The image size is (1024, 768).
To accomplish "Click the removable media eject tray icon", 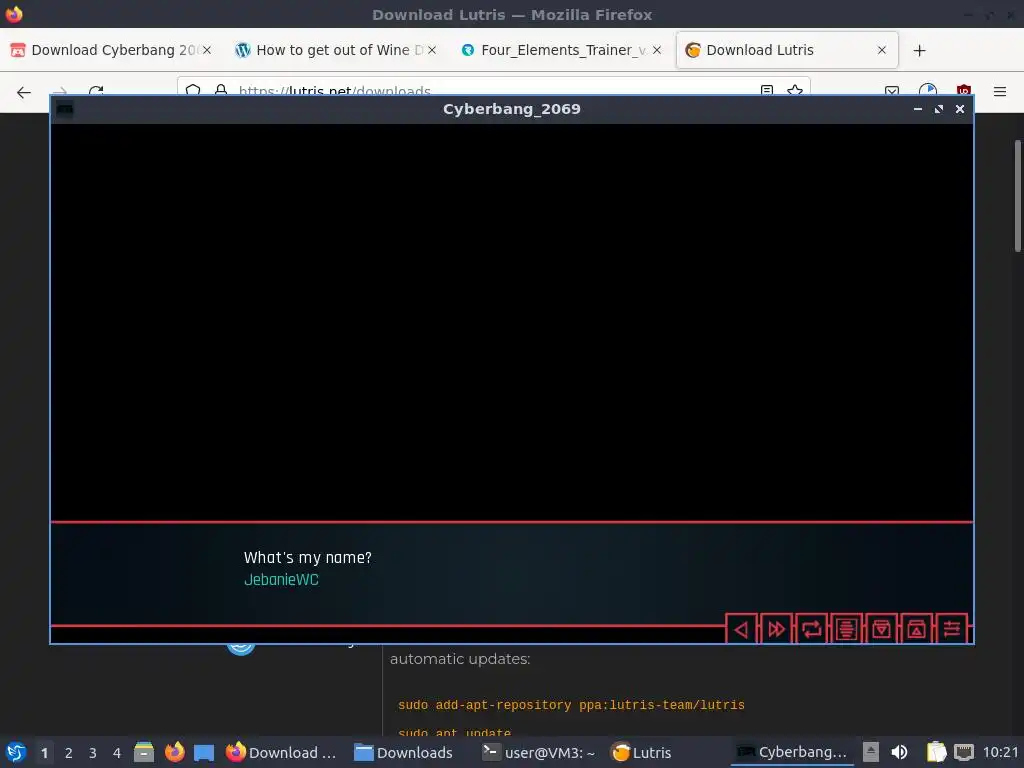I will (x=871, y=752).
